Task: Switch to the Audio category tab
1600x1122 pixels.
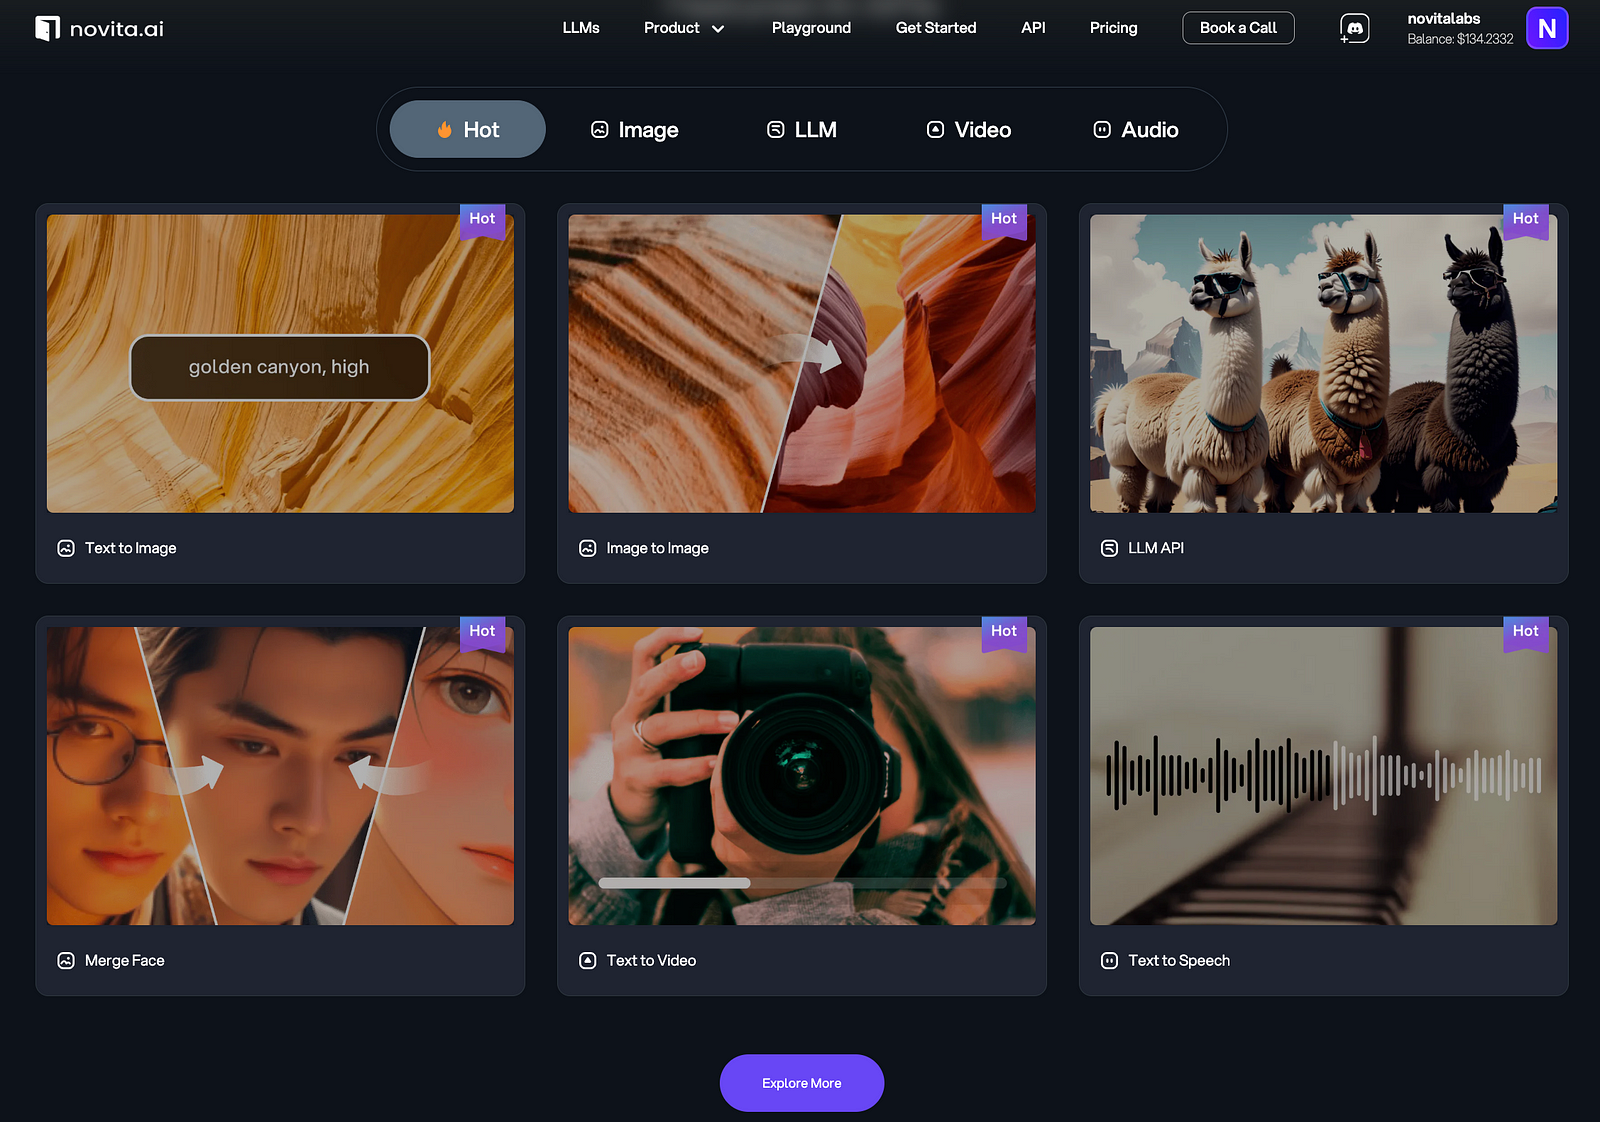Action: tap(1136, 130)
